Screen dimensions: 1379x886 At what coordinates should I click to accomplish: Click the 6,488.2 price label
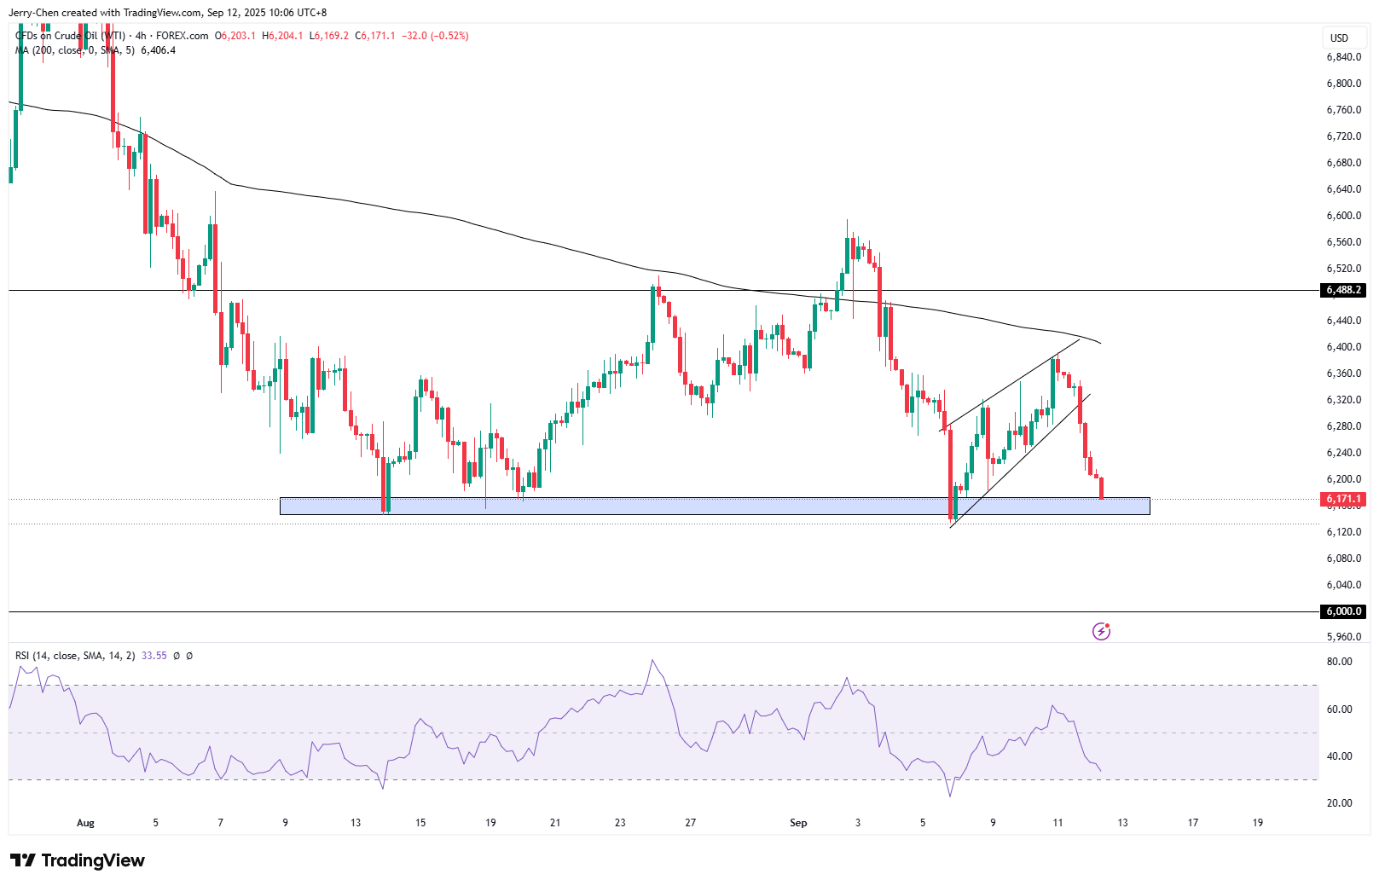[1343, 290]
